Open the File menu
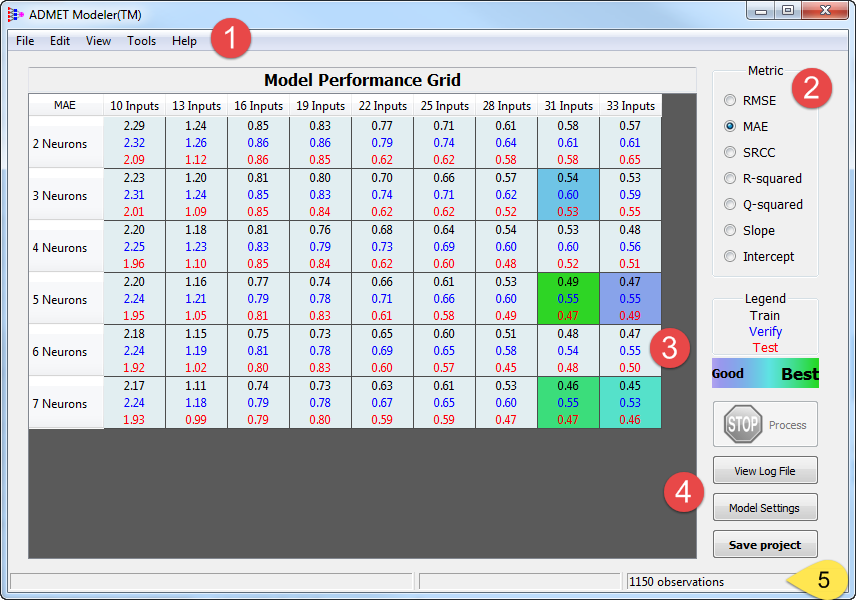Image resolution: width=856 pixels, height=600 pixels. coord(25,41)
